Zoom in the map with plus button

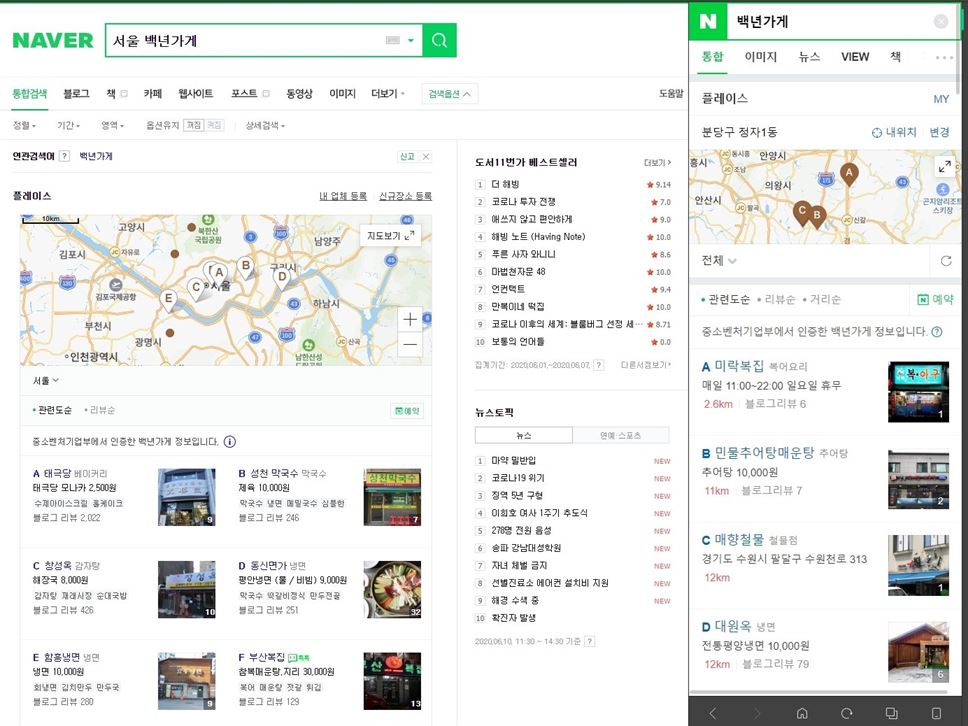click(410, 320)
